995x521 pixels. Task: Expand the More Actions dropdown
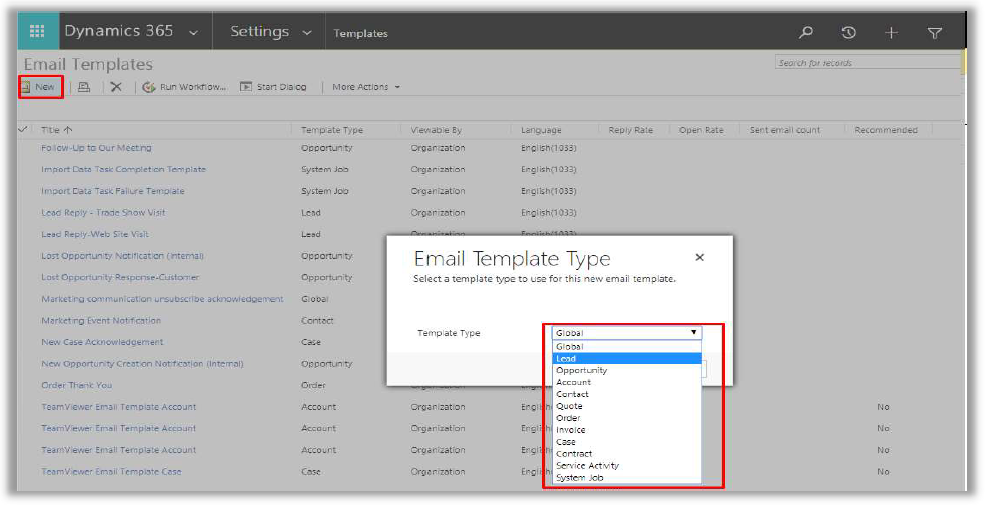[365, 87]
